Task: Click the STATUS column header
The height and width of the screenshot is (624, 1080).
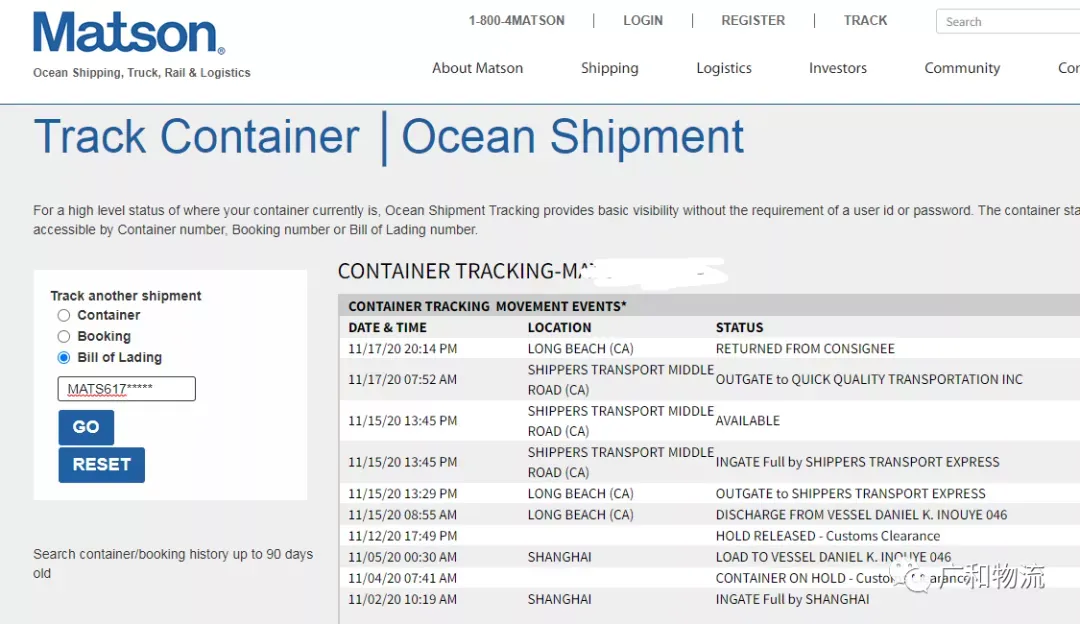Action: [x=739, y=328]
